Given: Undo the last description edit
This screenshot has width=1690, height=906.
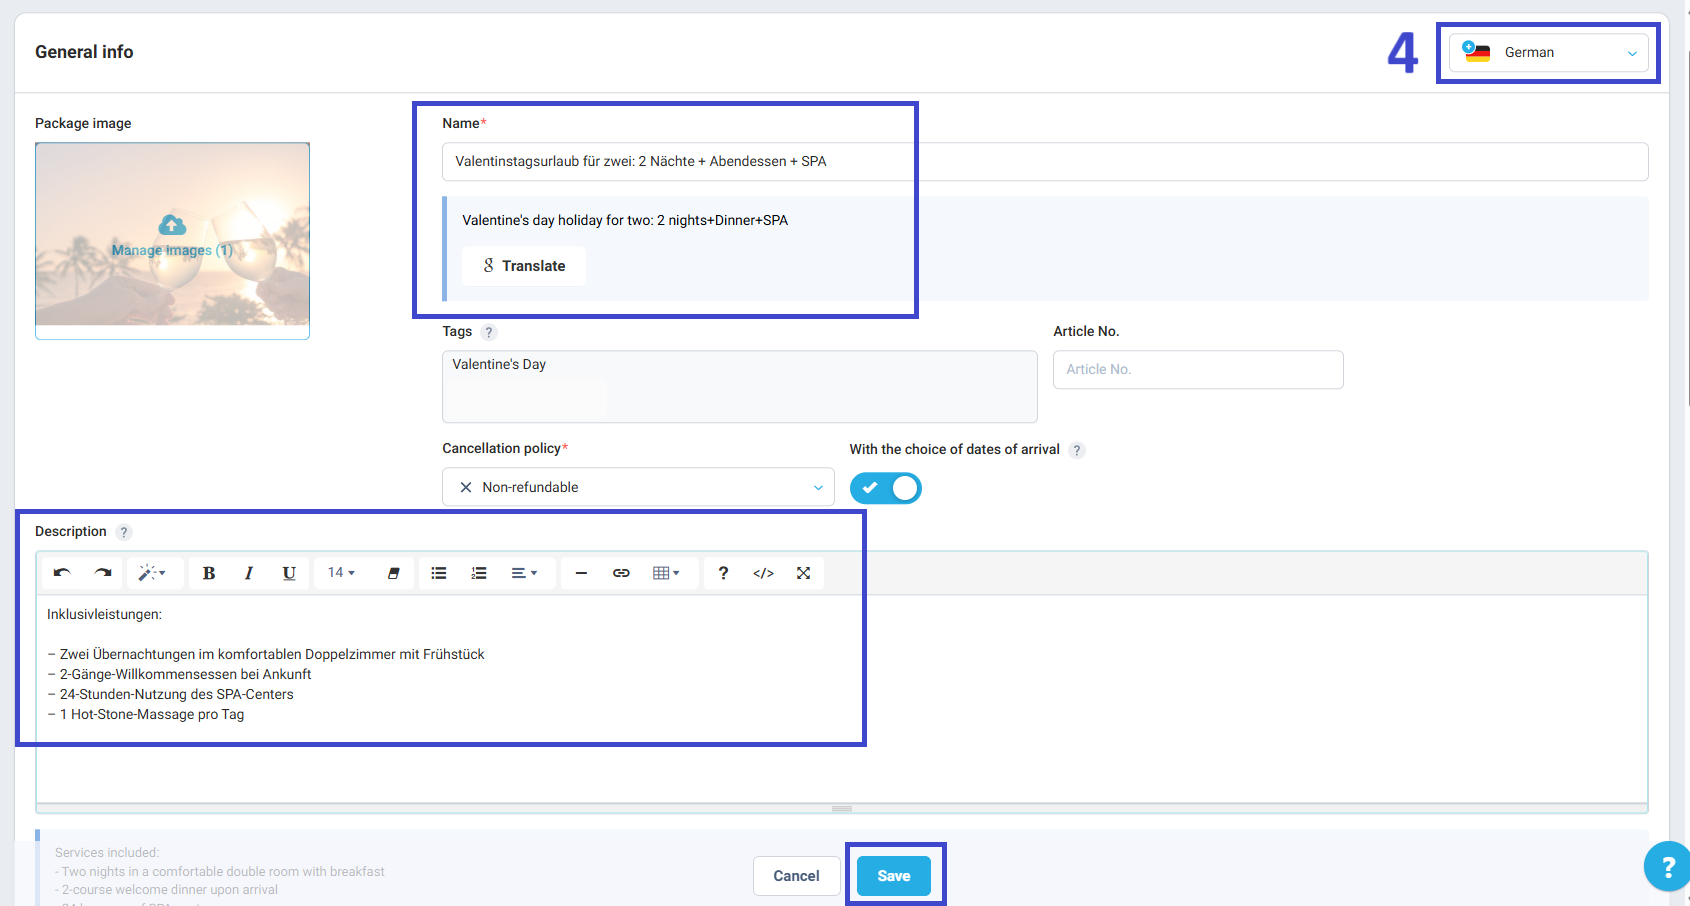Looking at the screenshot, I should coord(62,573).
